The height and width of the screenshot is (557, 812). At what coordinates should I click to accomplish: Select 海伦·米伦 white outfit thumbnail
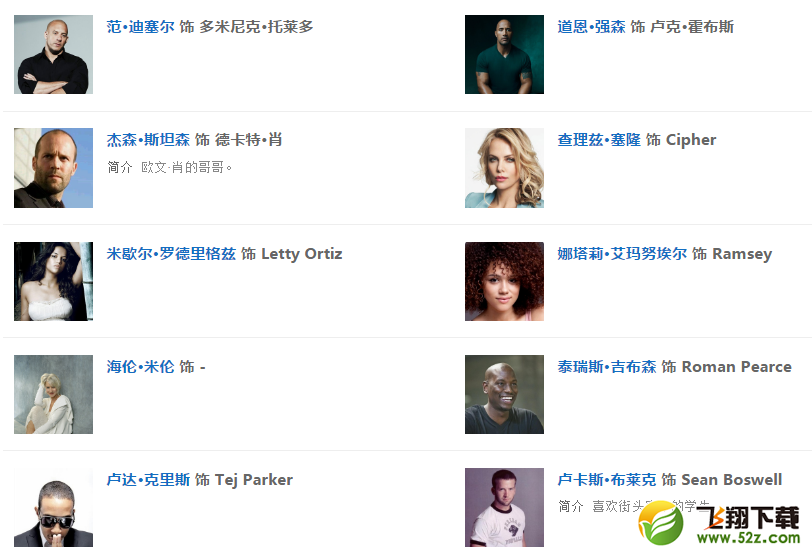click(x=53, y=394)
